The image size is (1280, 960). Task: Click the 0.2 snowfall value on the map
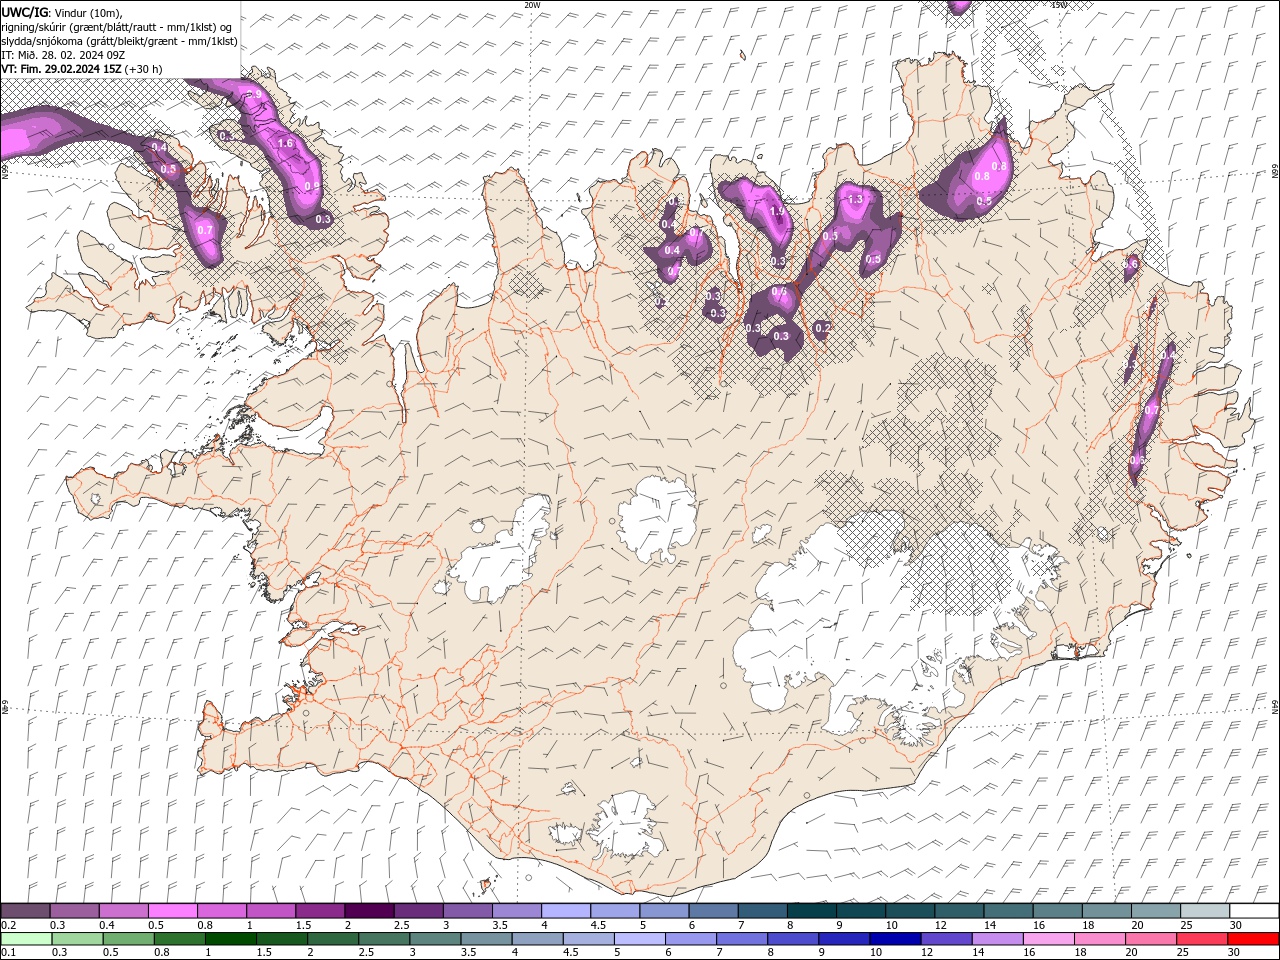tap(823, 327)
